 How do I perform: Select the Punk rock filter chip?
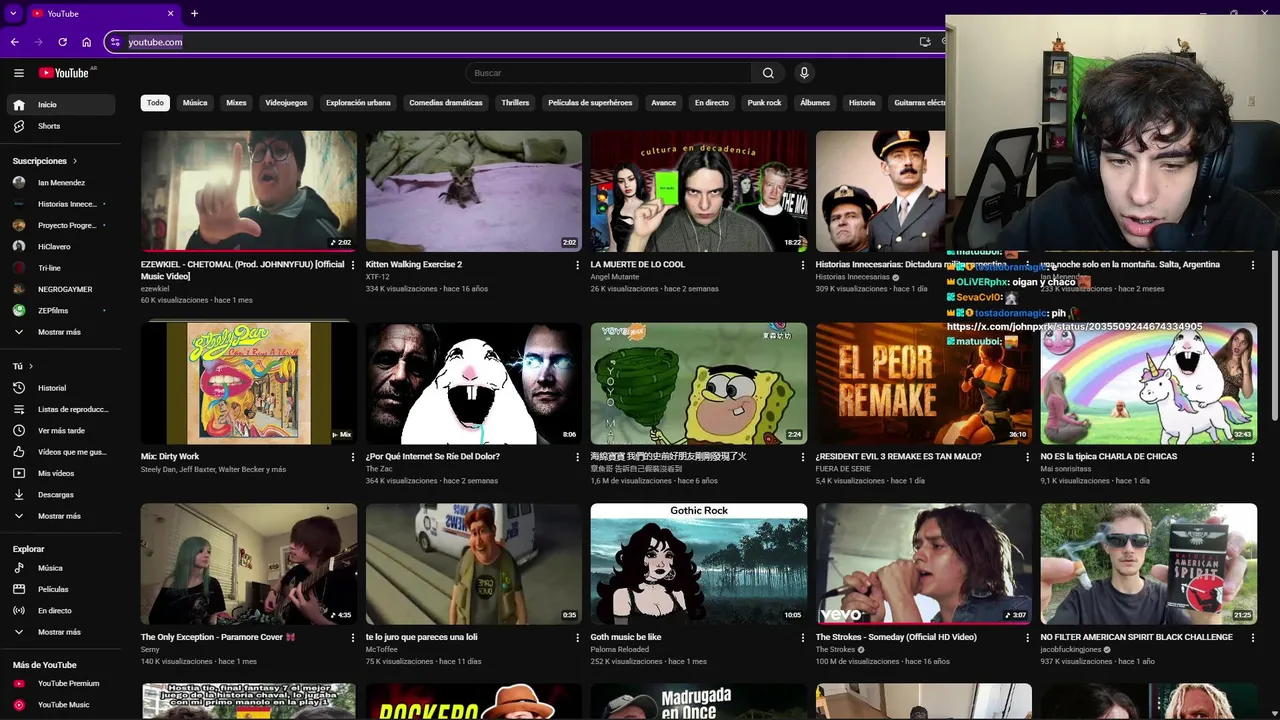click(x=764, y=103)
